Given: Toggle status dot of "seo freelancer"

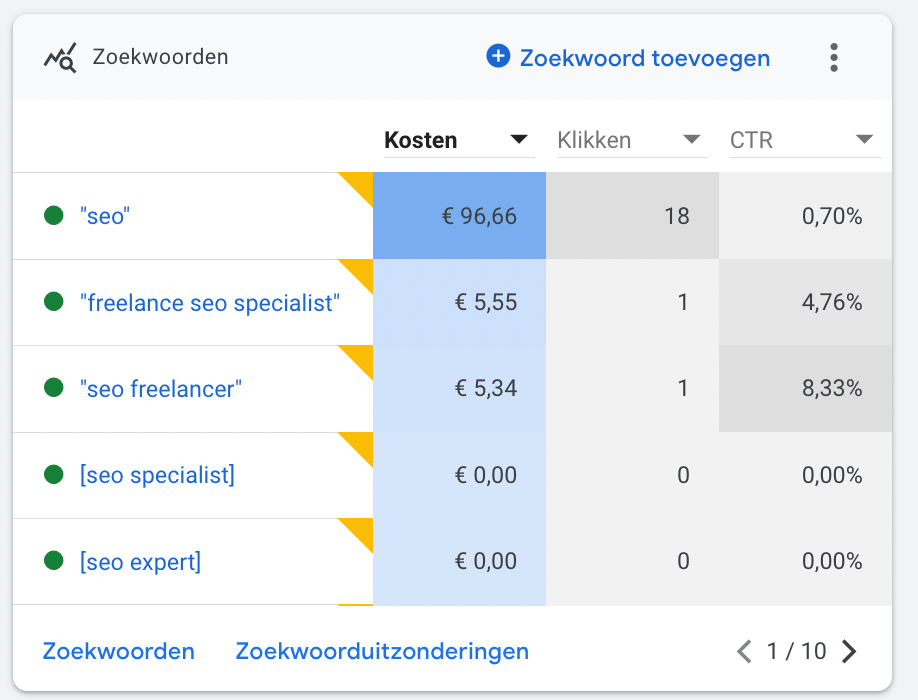Looking at the screenshot, I should click(x=54, y=387).
